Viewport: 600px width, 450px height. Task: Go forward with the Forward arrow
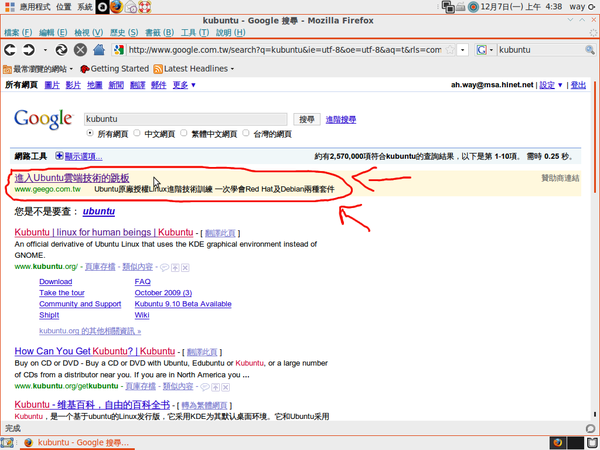(29, 50)
